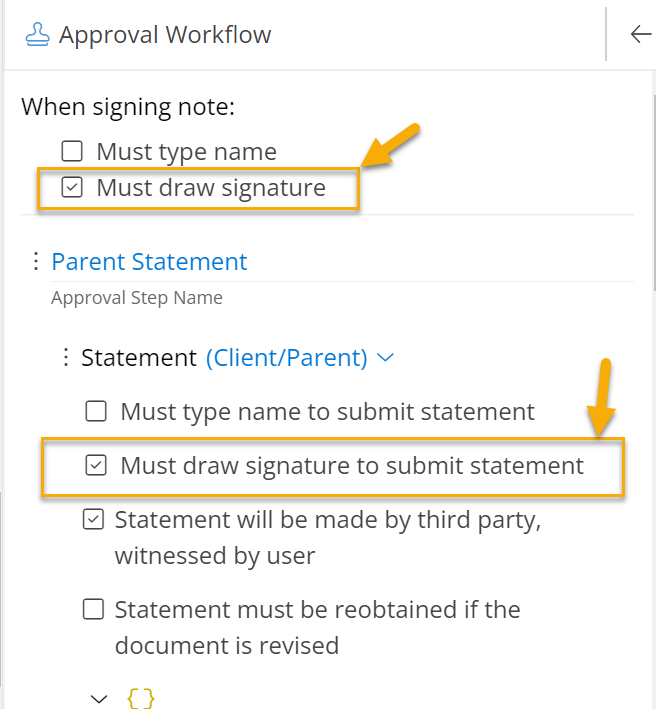Click the curly braces icon
The image size is (656, 709).
[141, 698]
